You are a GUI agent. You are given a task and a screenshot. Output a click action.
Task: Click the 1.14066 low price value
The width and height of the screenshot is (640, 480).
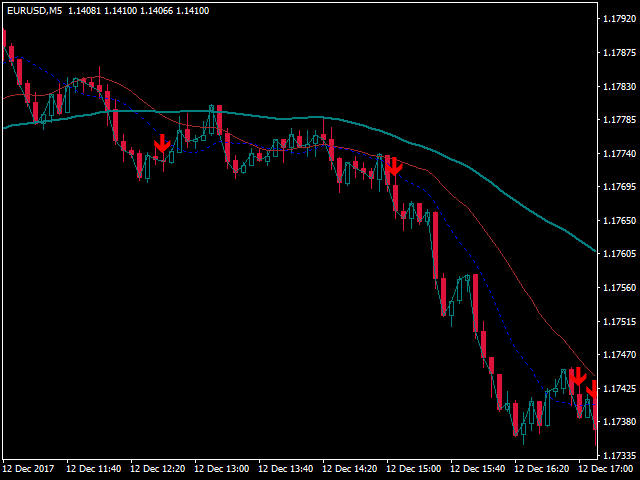pos(156,11)
